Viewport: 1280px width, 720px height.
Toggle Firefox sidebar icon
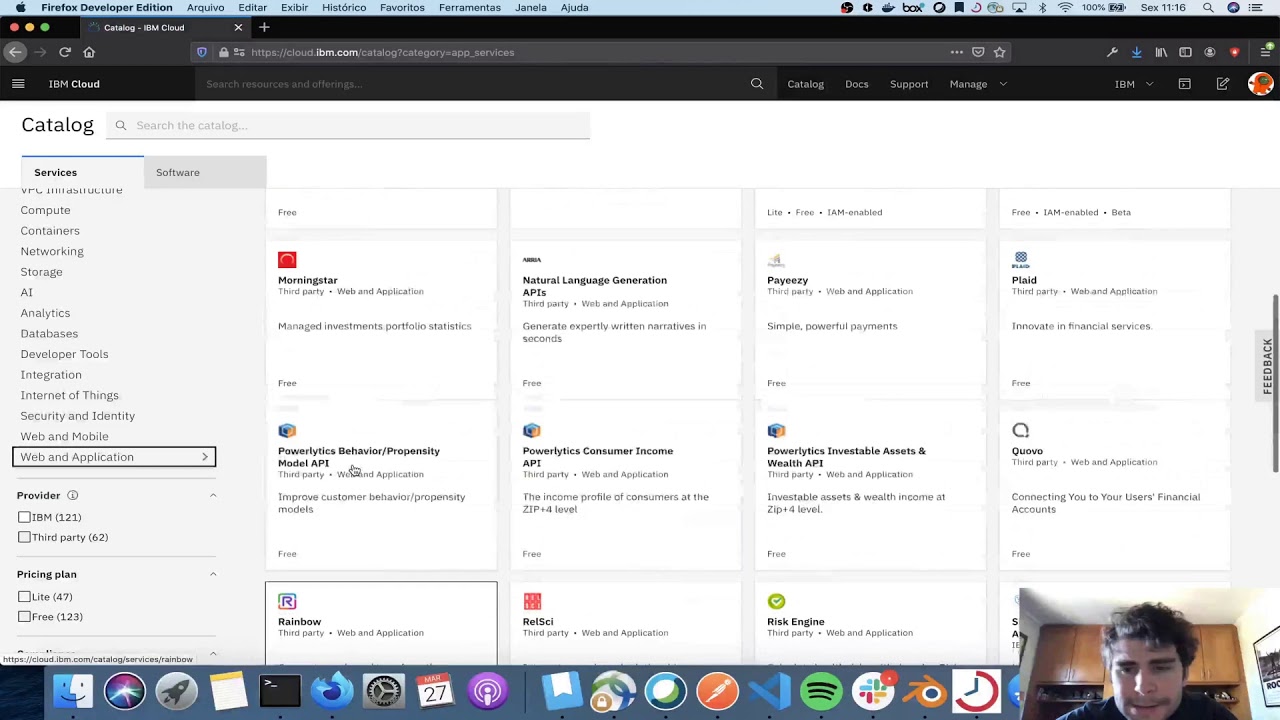[x=1185, y=52]
